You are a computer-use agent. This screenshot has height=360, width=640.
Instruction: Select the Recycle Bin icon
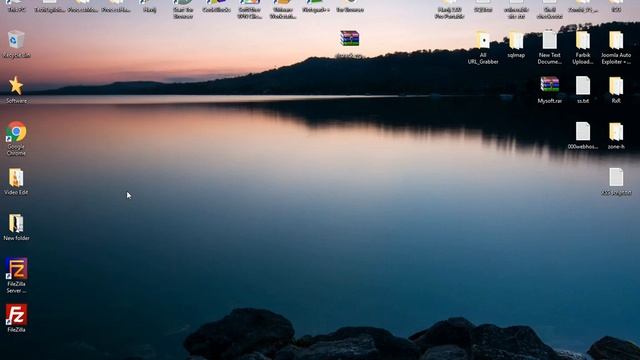coord(16,40)
